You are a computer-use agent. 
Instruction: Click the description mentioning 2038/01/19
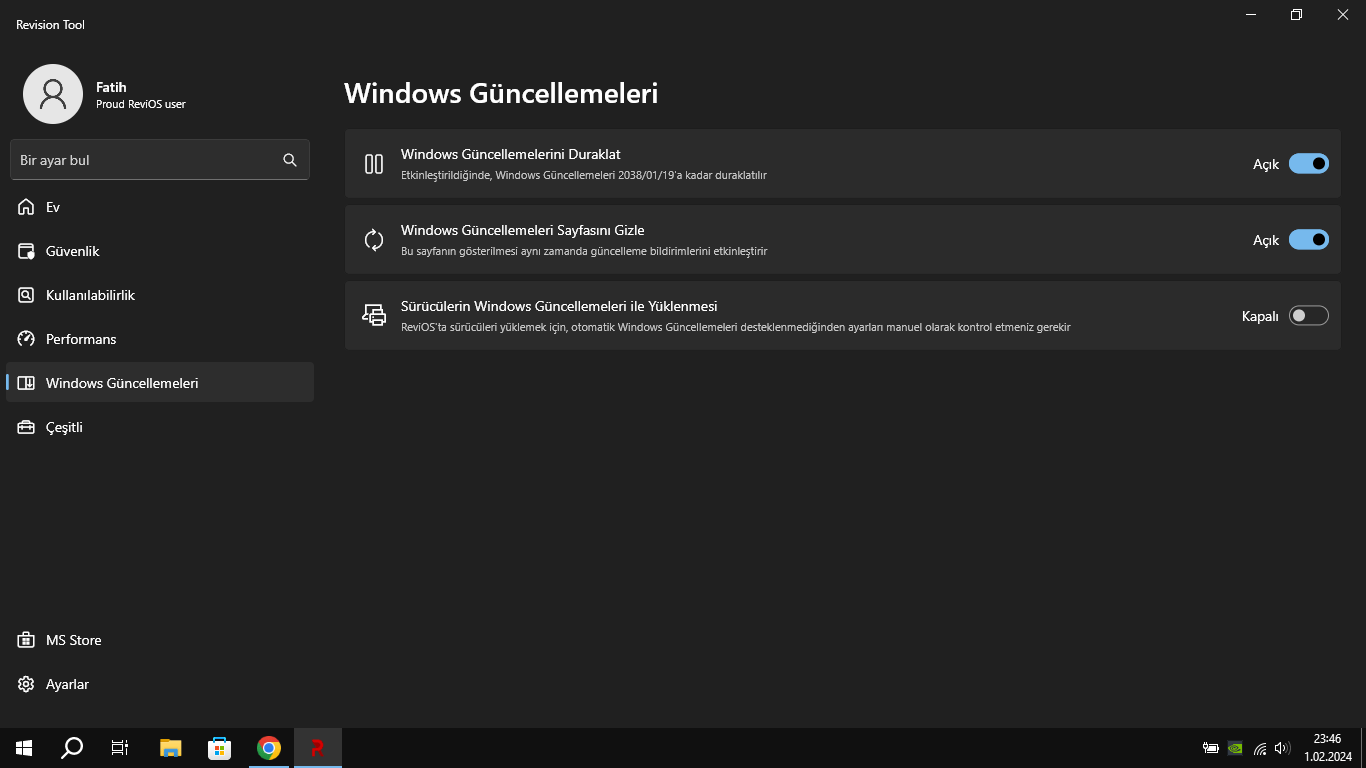[x=584, y=175]
